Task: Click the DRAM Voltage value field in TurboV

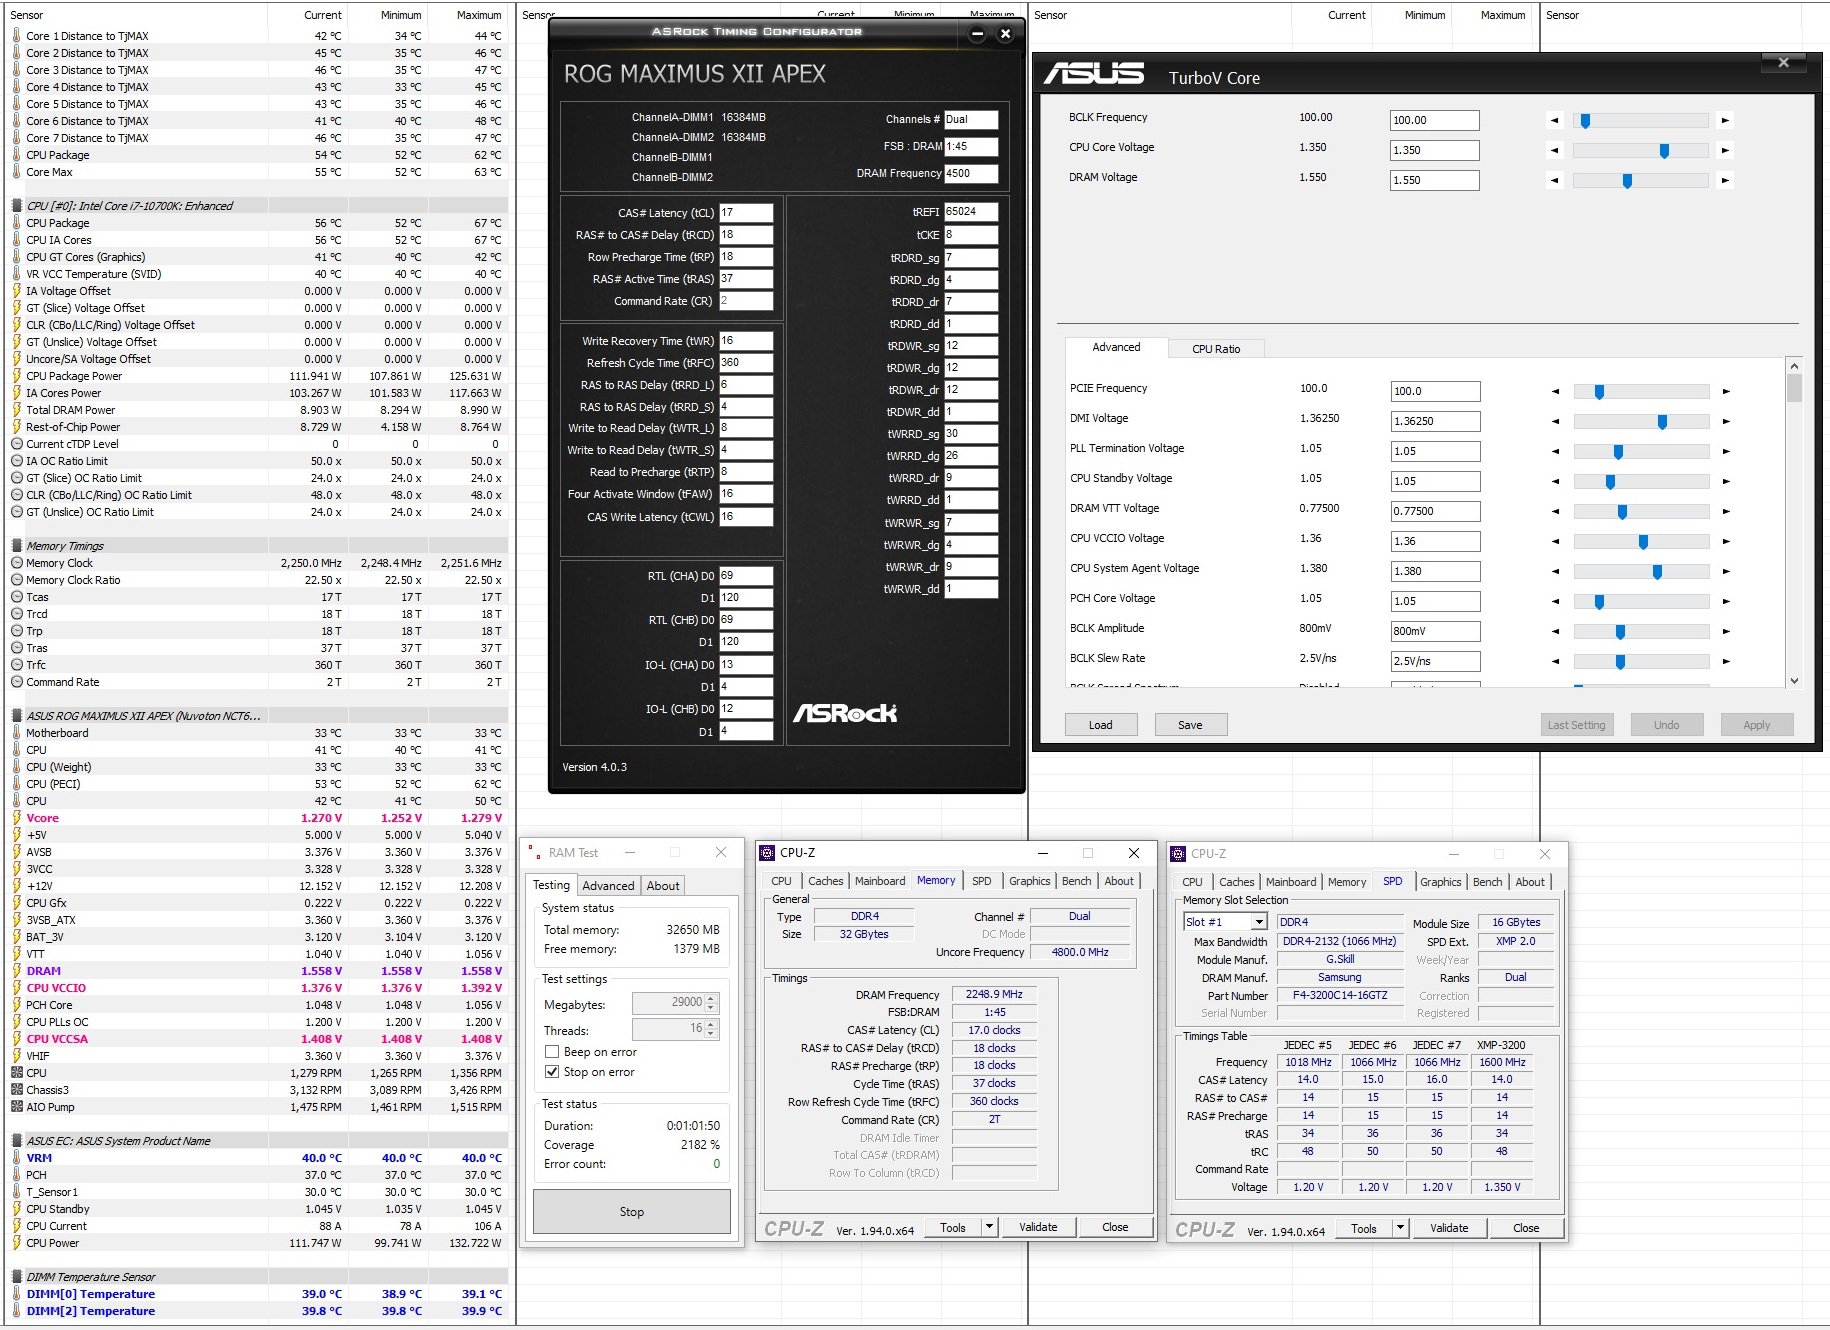Action: coord(1434,180)
